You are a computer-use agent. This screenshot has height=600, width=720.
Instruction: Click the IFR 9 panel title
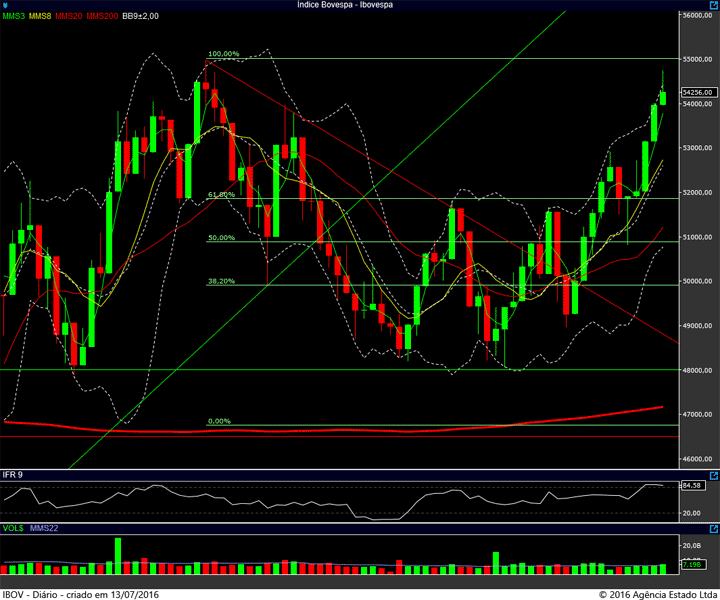pos(12,475)
